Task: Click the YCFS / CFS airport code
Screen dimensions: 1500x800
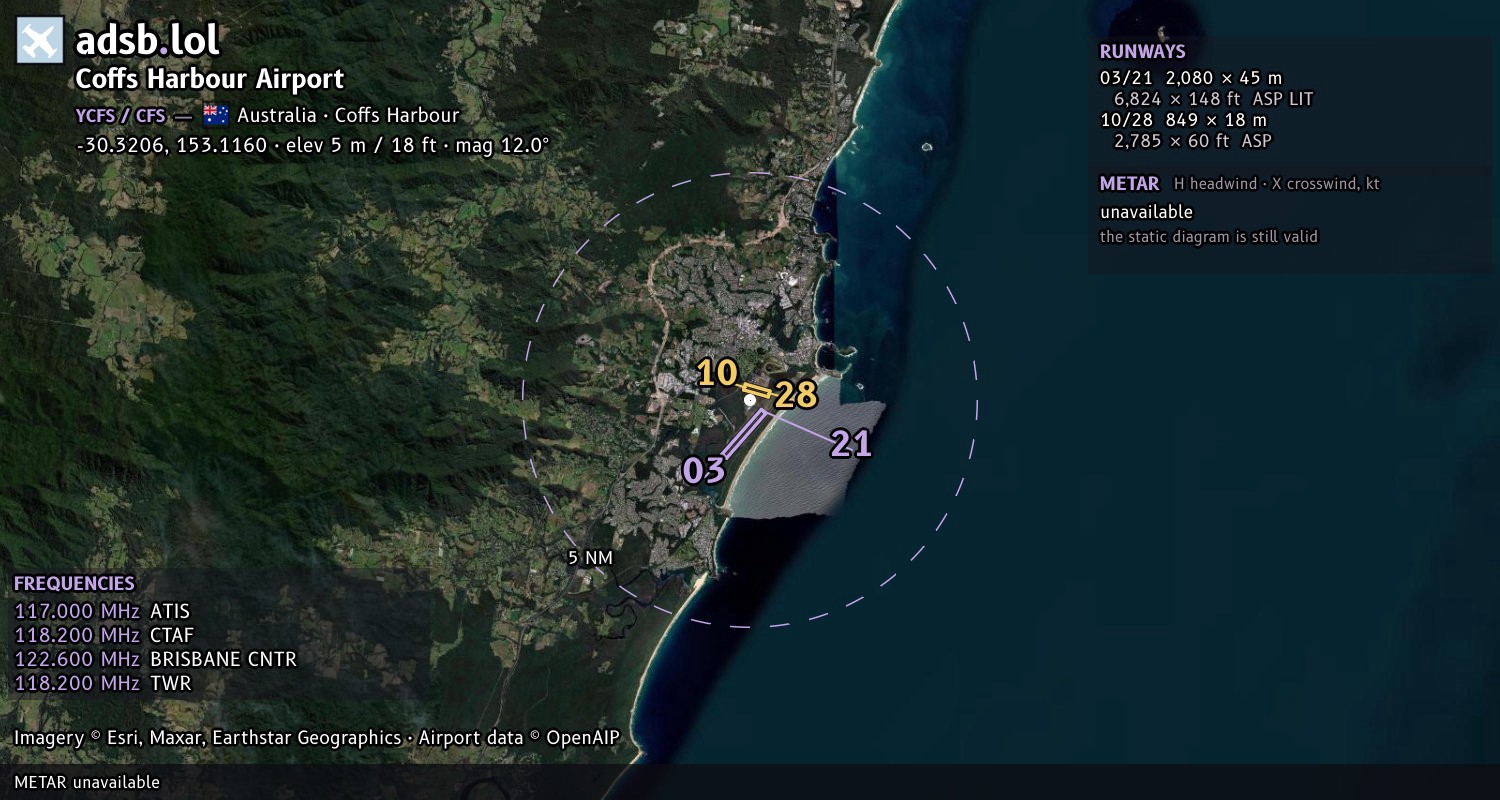Action: point(120,115)
